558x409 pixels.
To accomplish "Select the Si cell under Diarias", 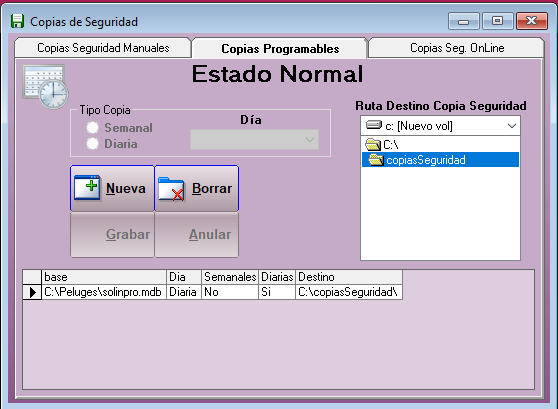I will pos(277,292).
